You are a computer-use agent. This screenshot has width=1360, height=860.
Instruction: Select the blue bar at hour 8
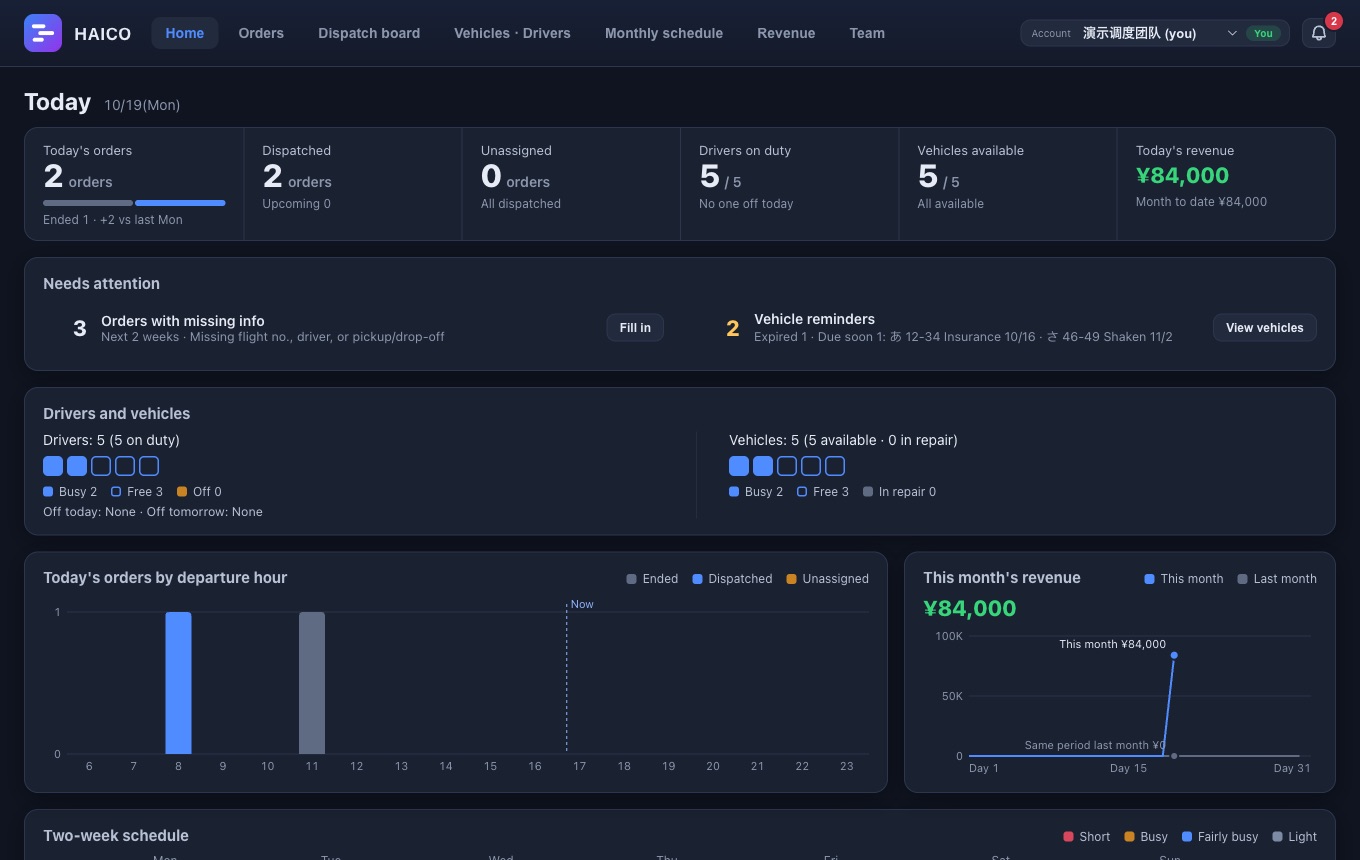click(178, 683)
